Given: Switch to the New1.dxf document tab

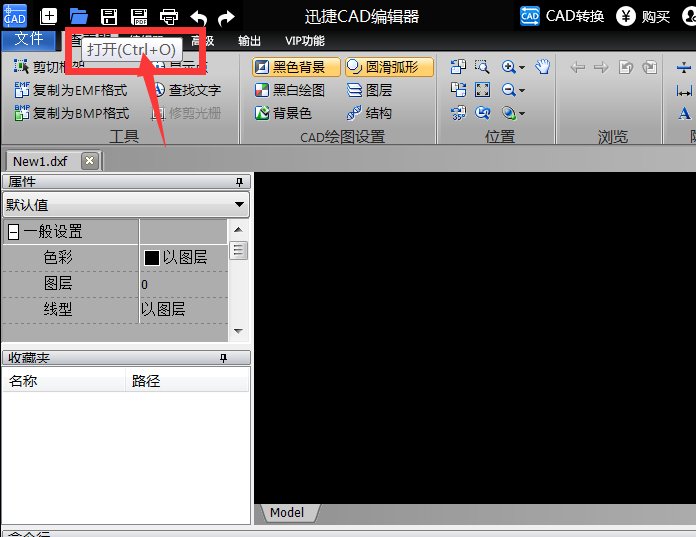Looking at the screenshot, I should (40, 161).
